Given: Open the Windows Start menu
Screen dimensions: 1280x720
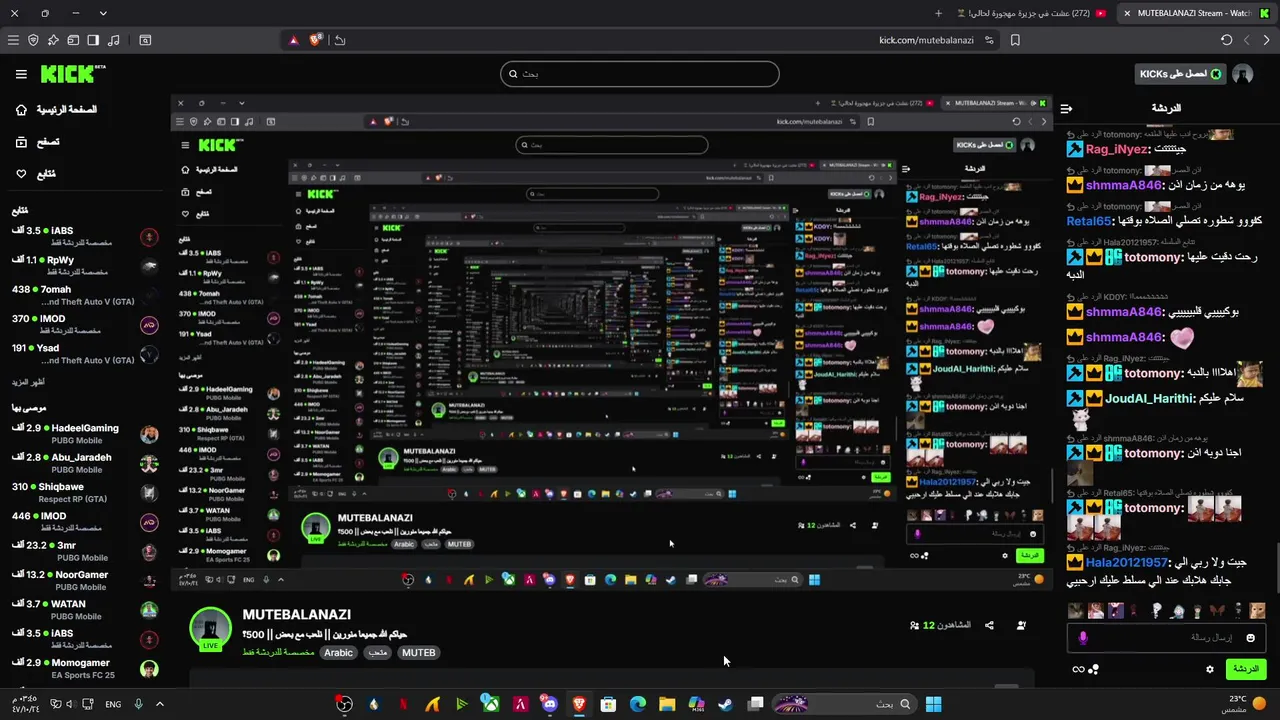Looking at the screenshot, I should [x=933, y=704].
